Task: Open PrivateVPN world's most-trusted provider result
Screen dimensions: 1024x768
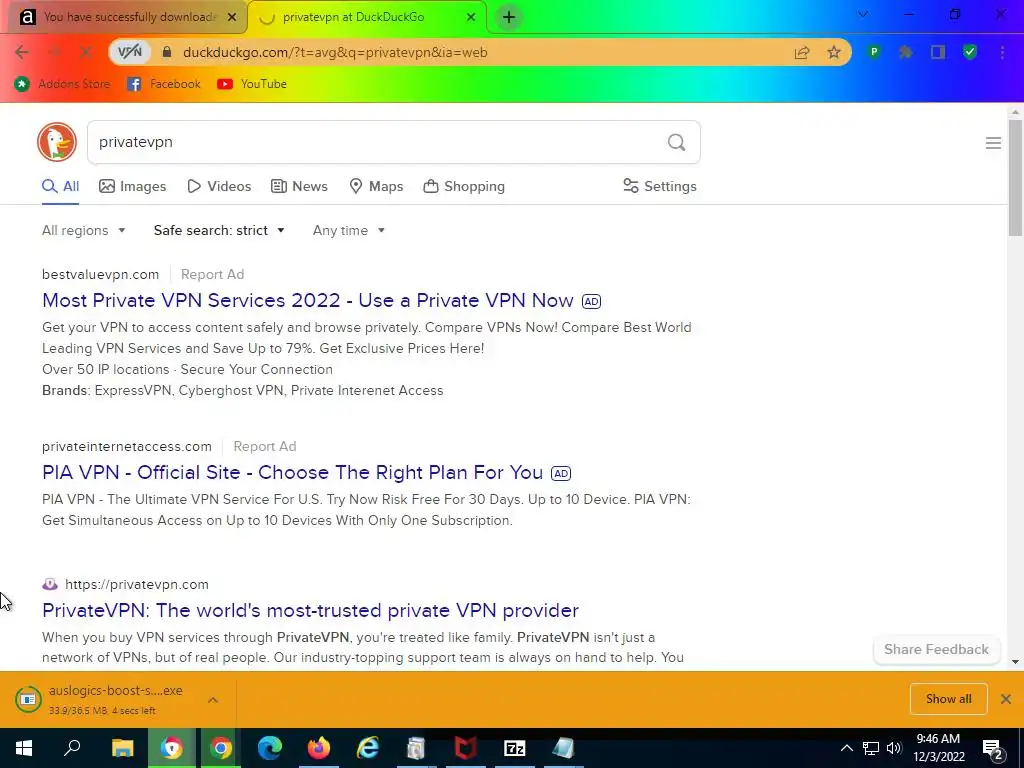Action: (310, 610)
